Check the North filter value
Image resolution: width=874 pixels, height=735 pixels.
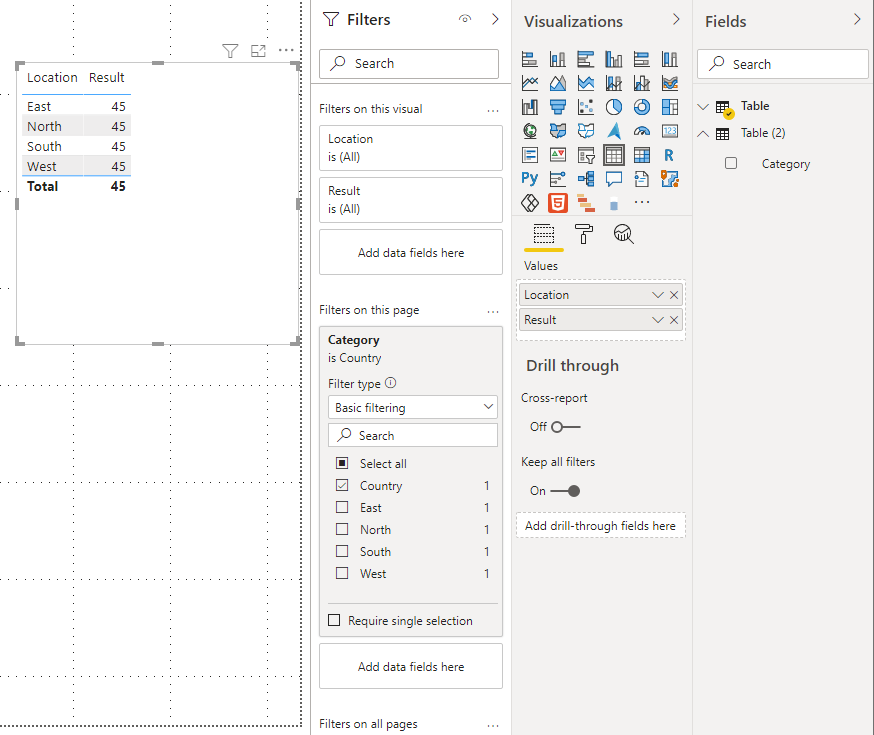(x=342, y=529)
